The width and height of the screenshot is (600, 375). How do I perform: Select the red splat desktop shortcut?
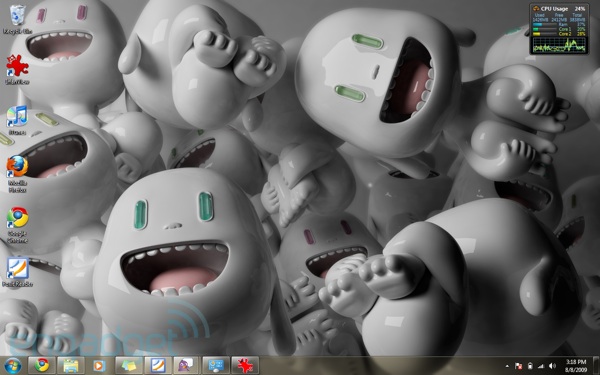[17, 69]
